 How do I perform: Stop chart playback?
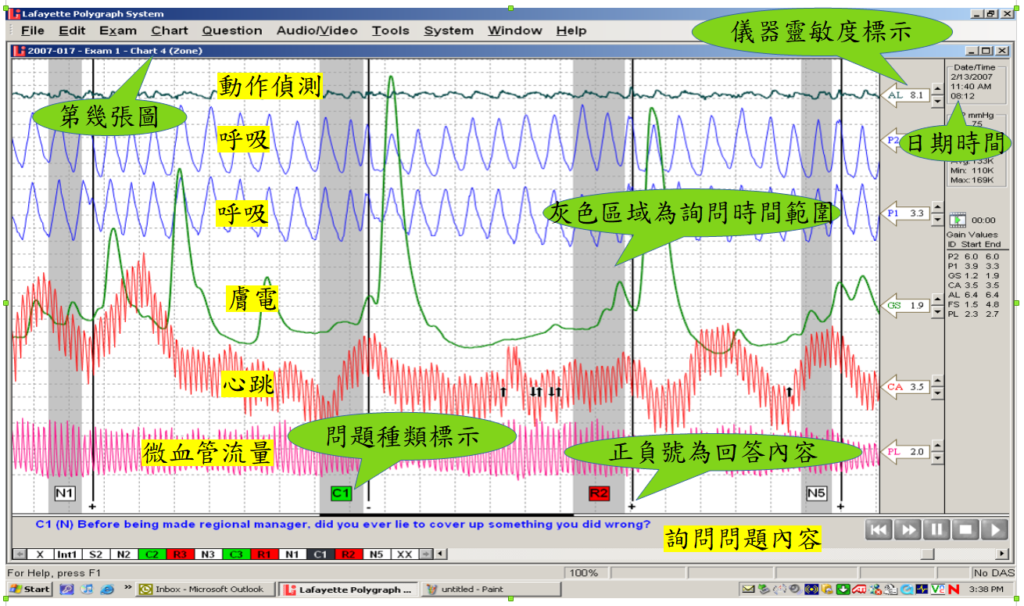coord(966,530)
